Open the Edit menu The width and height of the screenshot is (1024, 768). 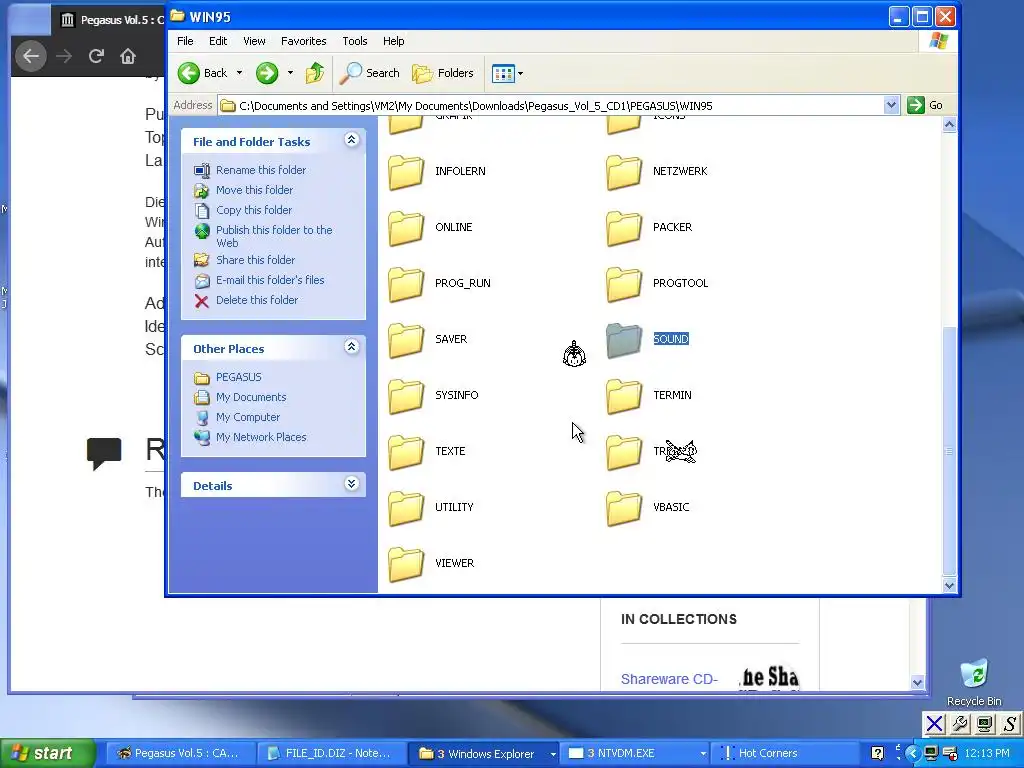tap(217, 40)
